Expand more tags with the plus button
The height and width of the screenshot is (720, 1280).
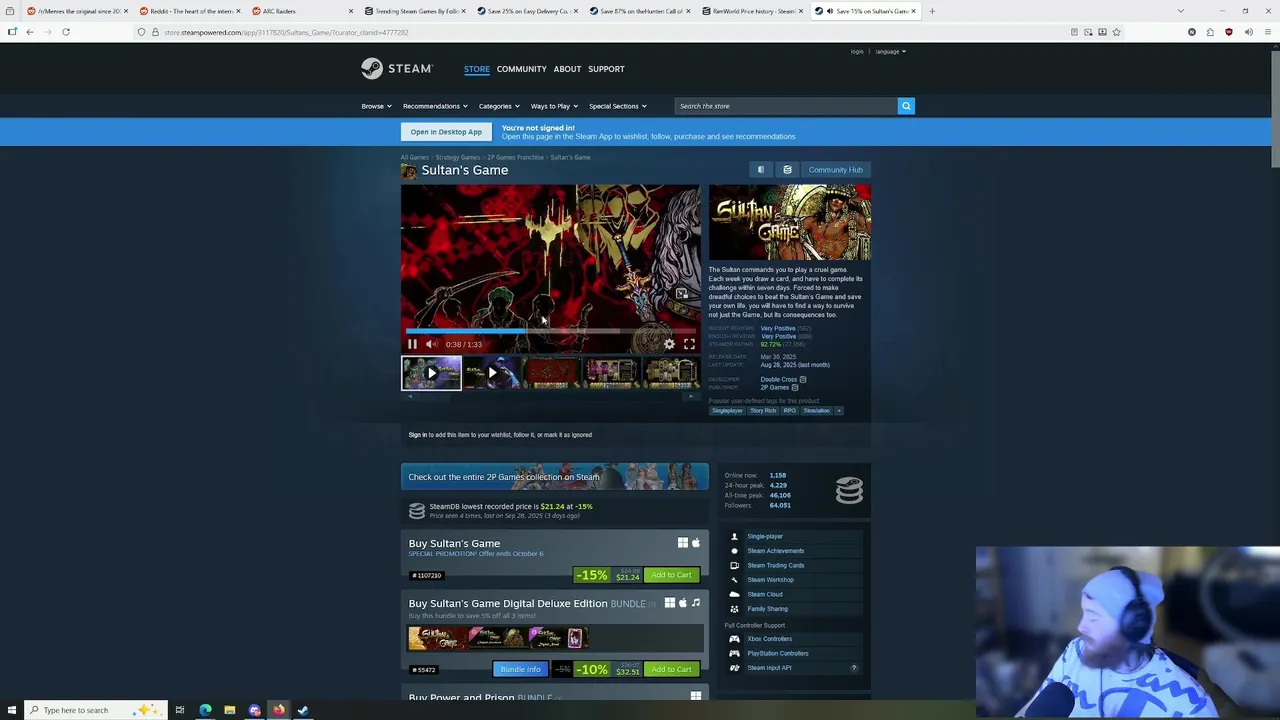839,411
